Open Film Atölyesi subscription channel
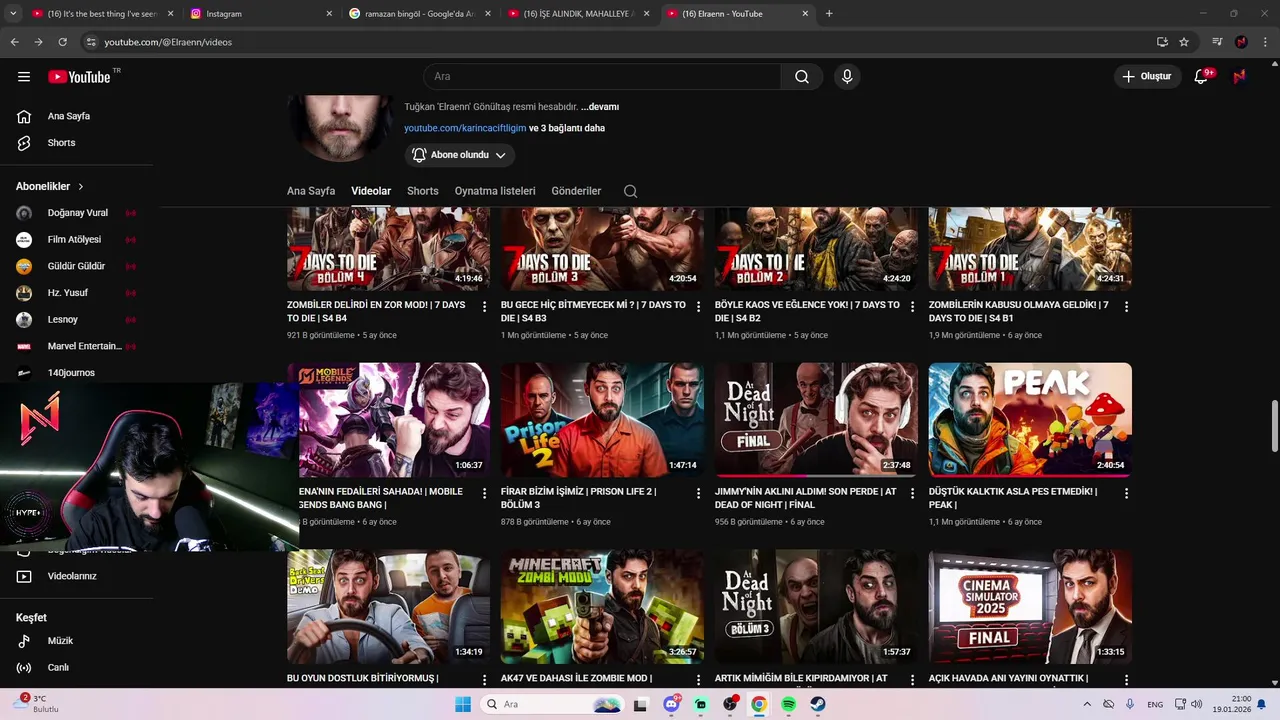Image resolution: width=1280 pixels, height=720 pixels. (76, 240)
